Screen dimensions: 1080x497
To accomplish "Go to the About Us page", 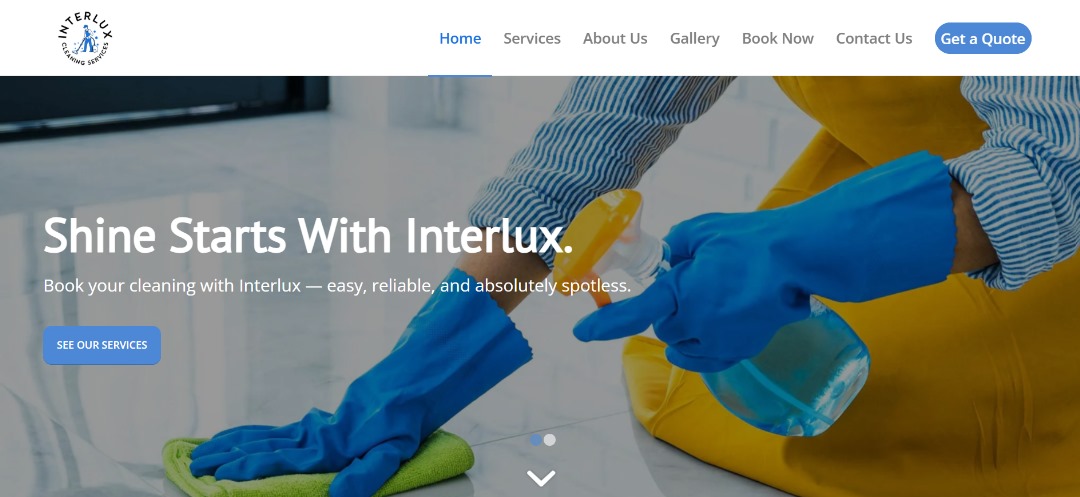I will 615,39.
